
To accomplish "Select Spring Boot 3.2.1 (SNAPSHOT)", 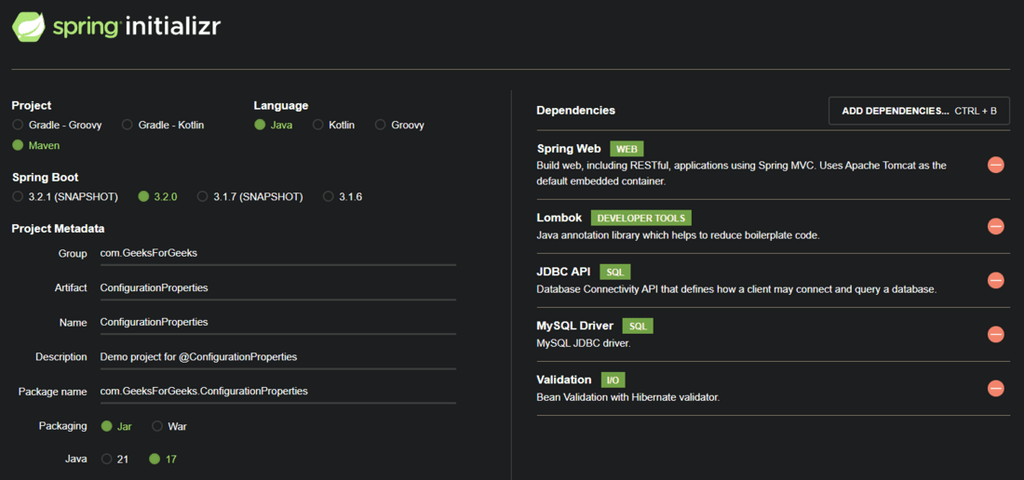I will click(18, 197).
